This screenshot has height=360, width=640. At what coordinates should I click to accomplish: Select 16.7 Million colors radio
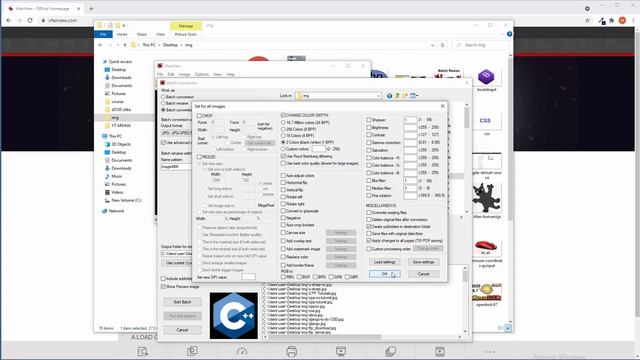tap(283, 122)
